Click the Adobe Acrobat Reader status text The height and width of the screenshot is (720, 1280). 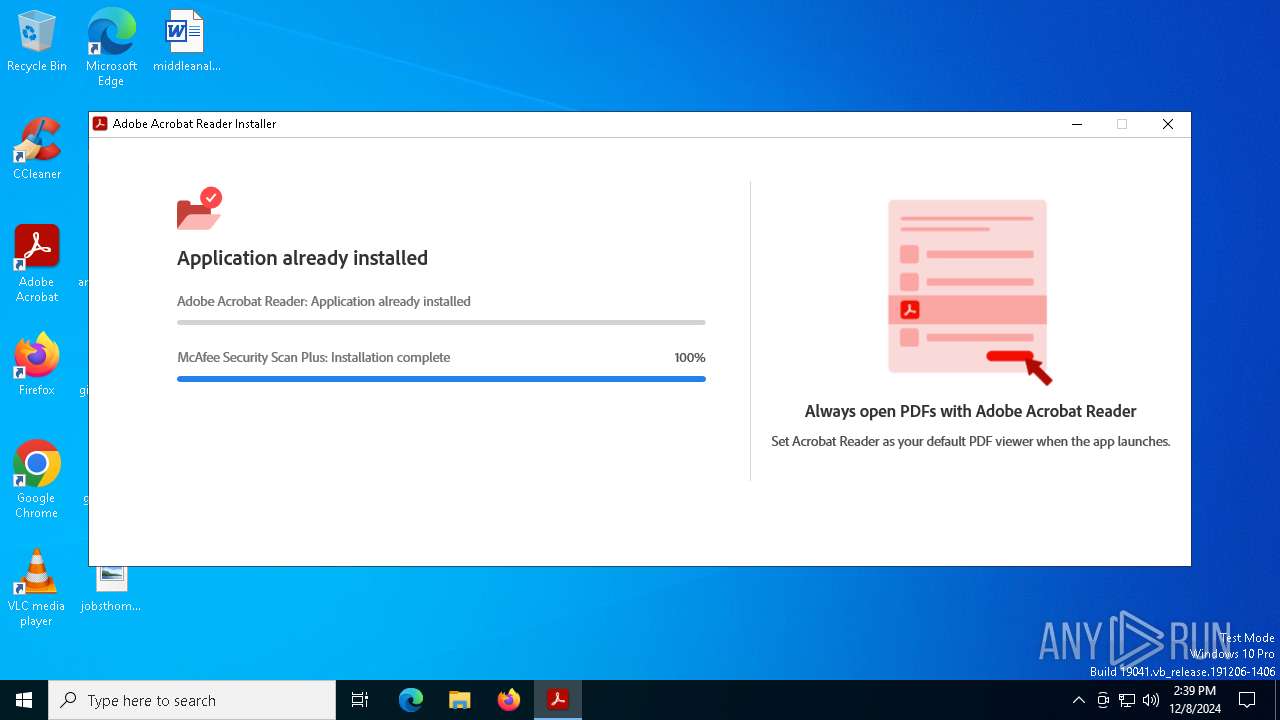324,301
